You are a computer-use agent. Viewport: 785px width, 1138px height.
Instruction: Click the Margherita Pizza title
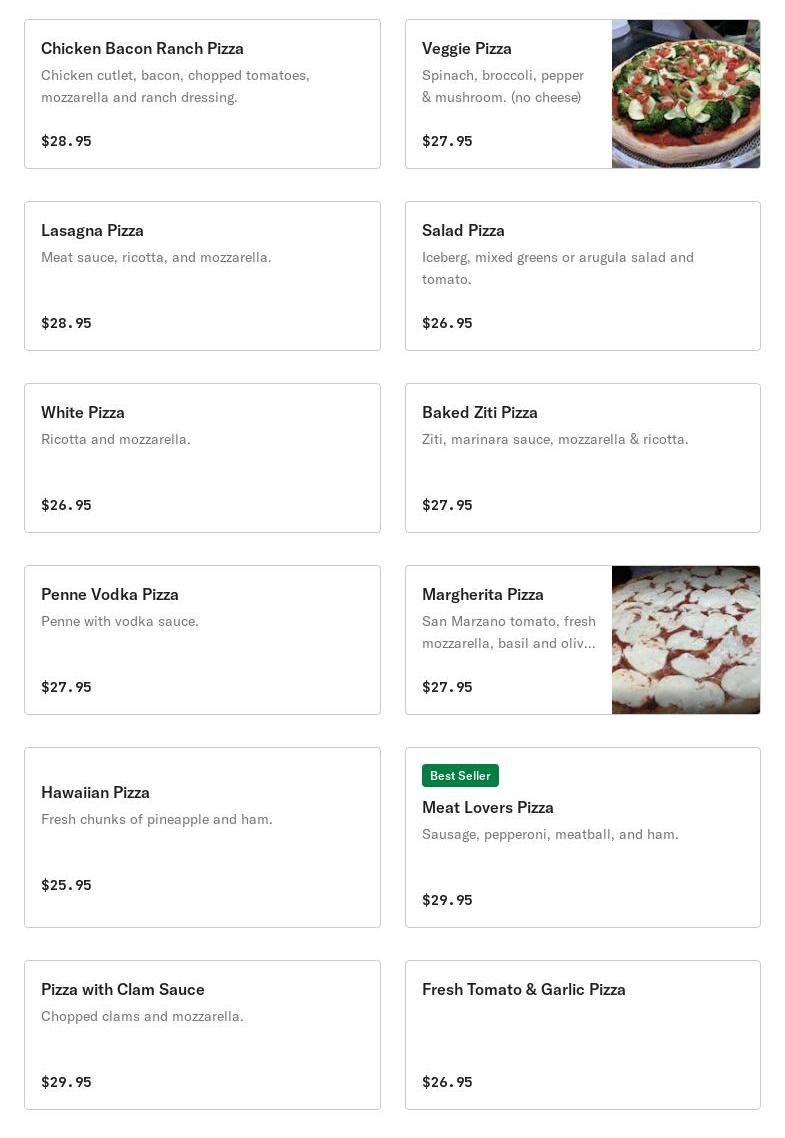click(x=482, y=594)
